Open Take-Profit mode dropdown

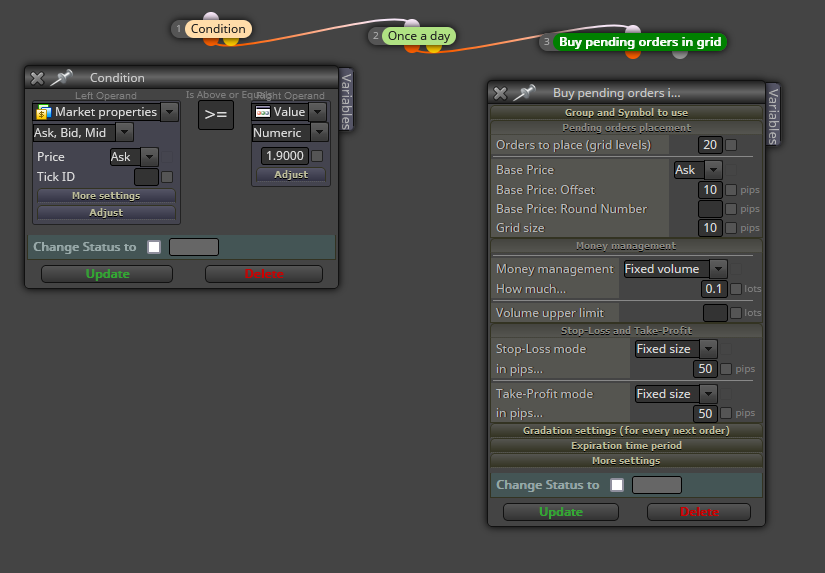point(708,394)
